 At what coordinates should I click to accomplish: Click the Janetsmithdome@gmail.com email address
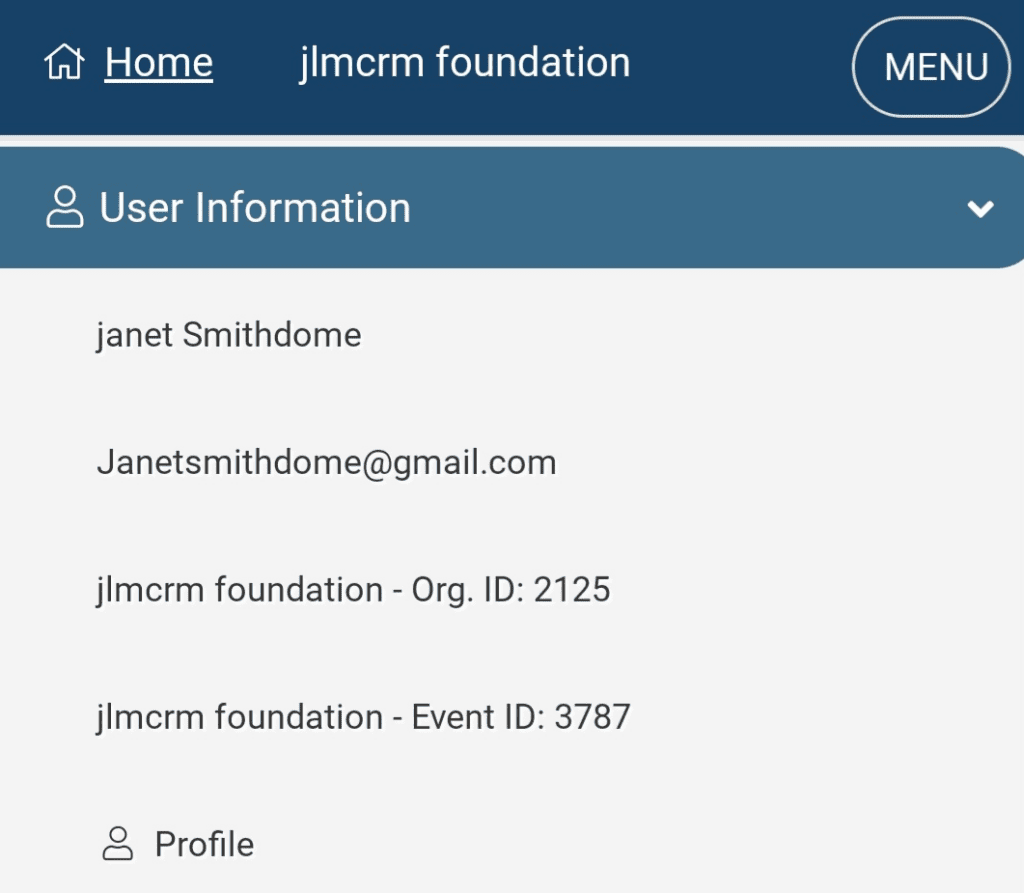[x=326, y=462]
